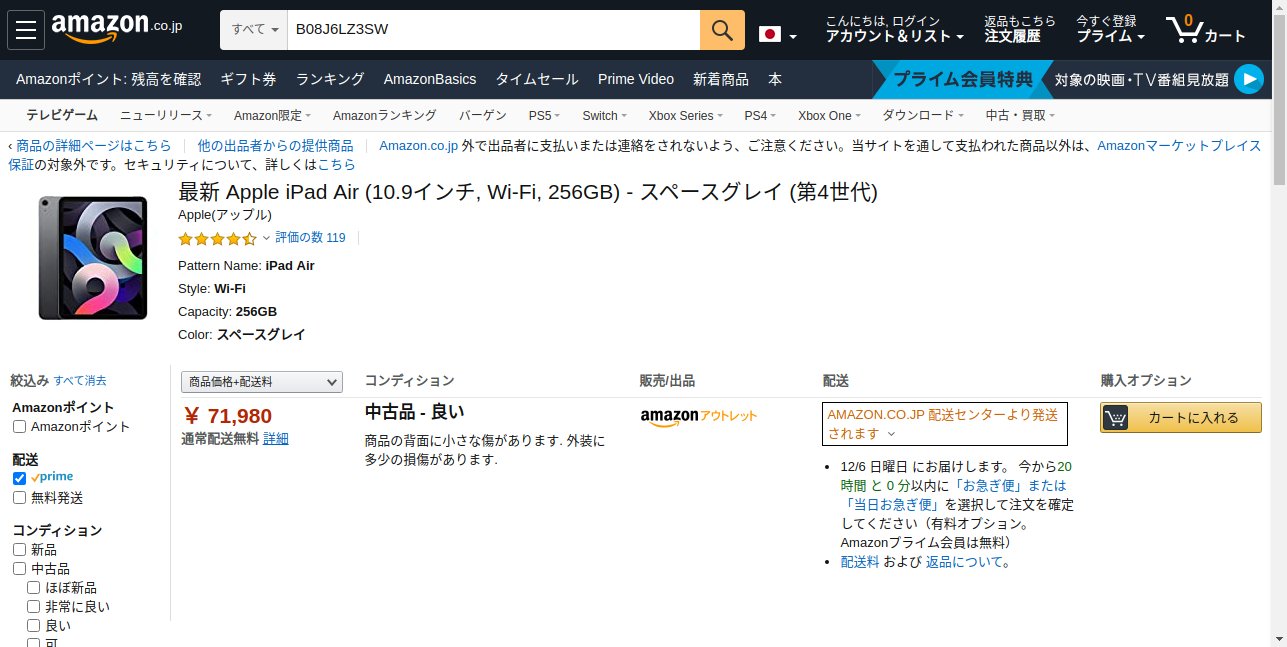
Task: Open AmazonBasics in the nav bar
Action: tap(430, 79)
